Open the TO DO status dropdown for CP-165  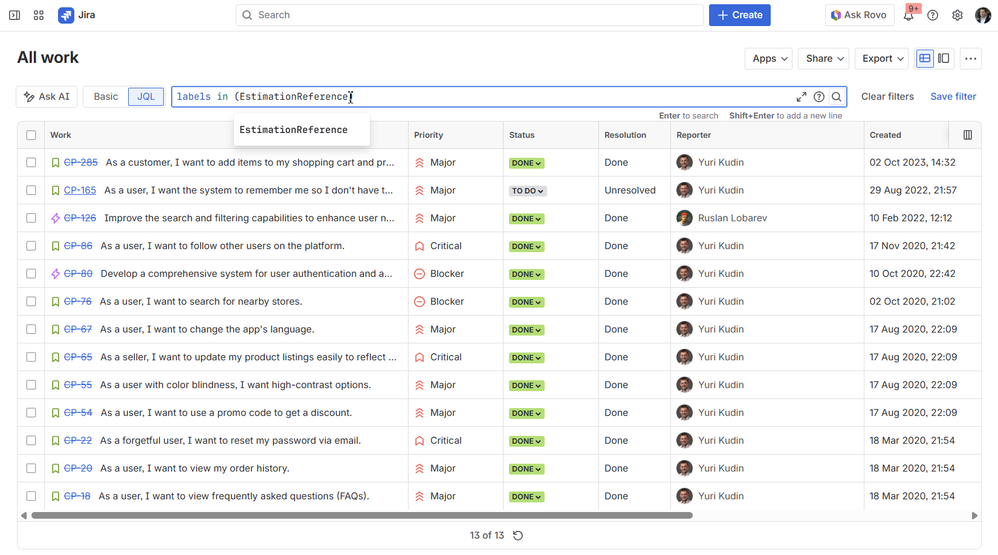pos(527,190)
